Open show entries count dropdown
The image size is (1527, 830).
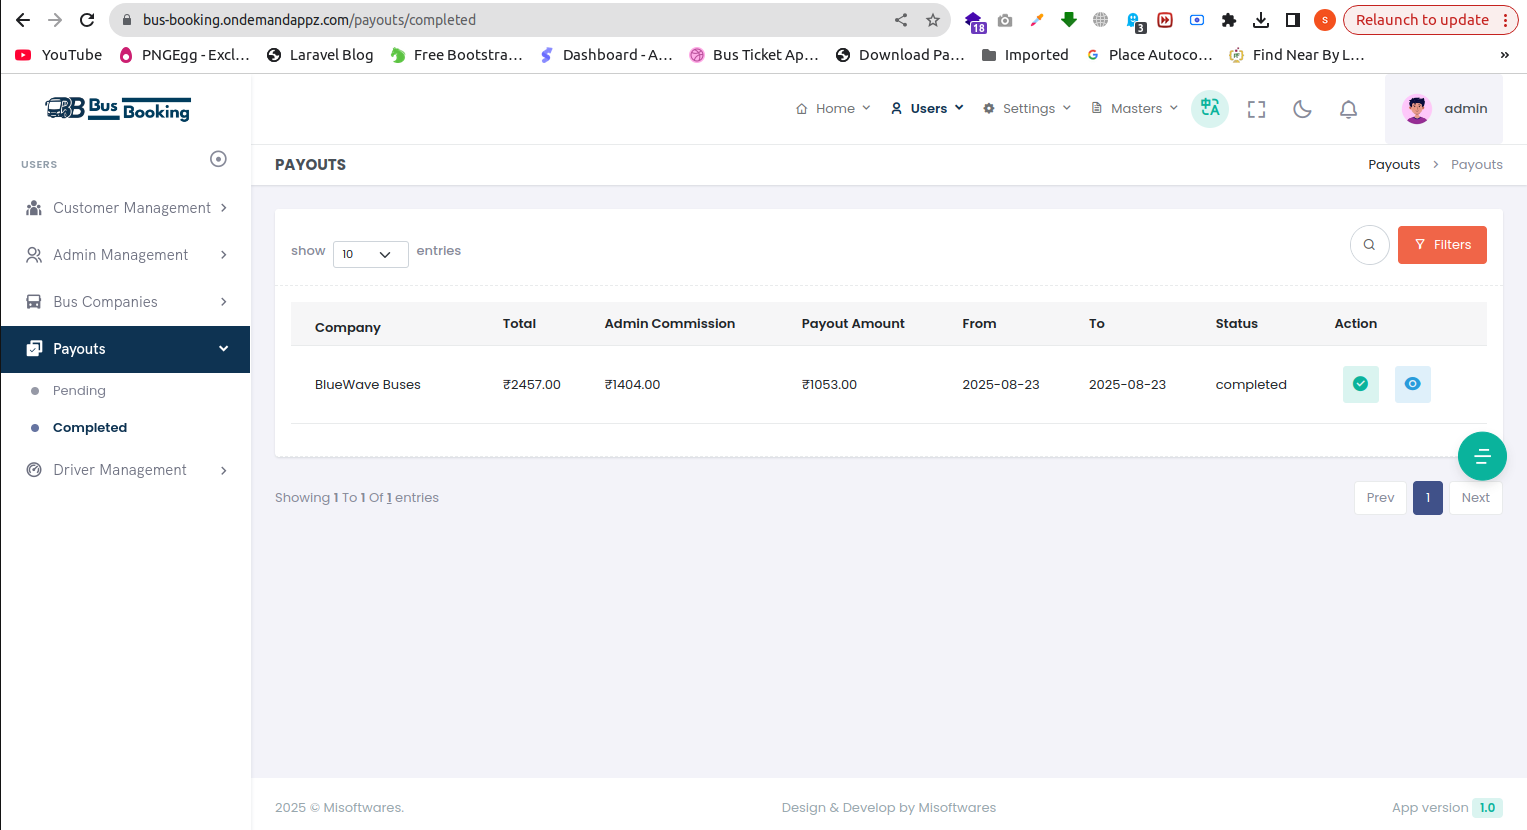tap(371, 254)
